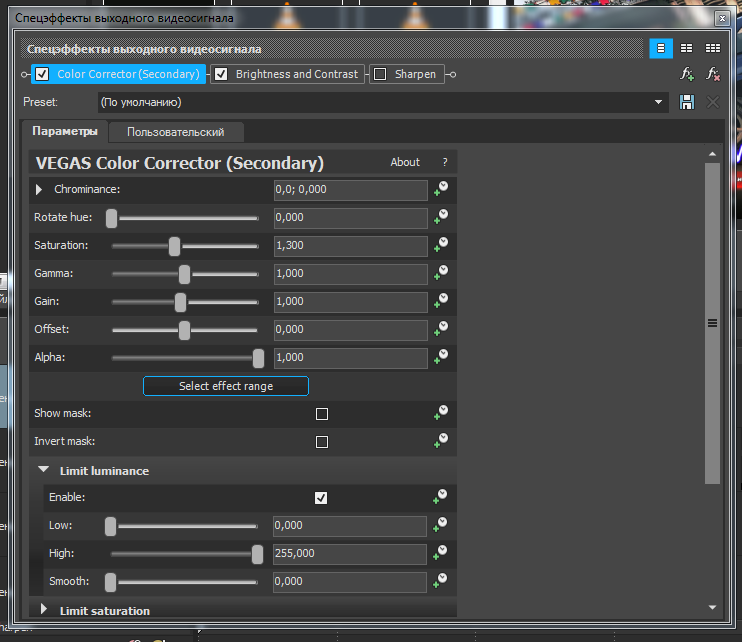Click the Offset slider handle
Image resolution: width=742 pixels, height=642 pixels.
[184, 330]
